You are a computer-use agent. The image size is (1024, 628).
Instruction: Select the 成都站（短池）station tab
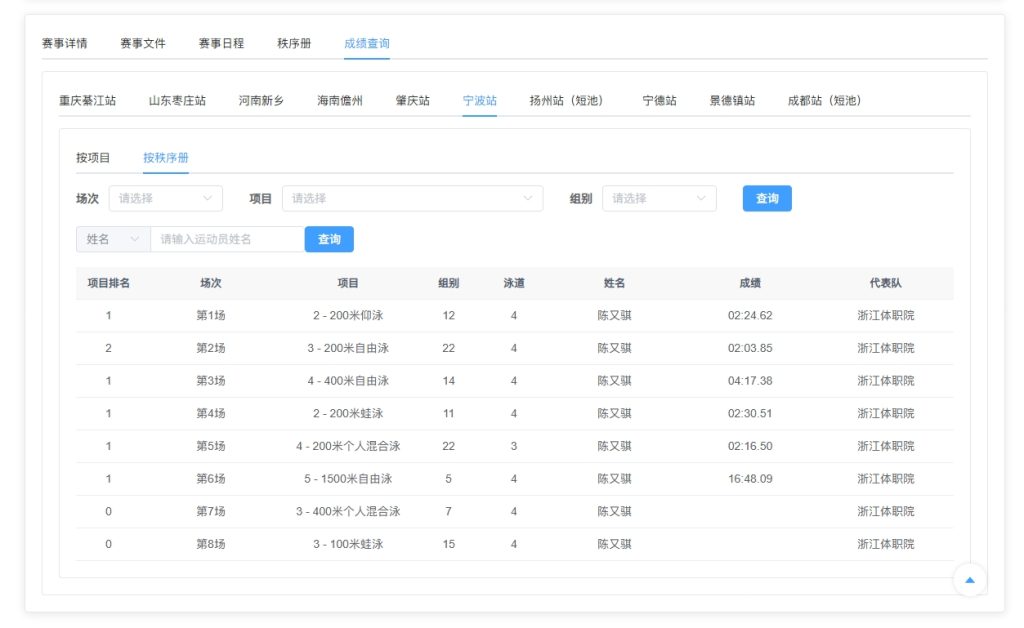[x=824, y=100]
